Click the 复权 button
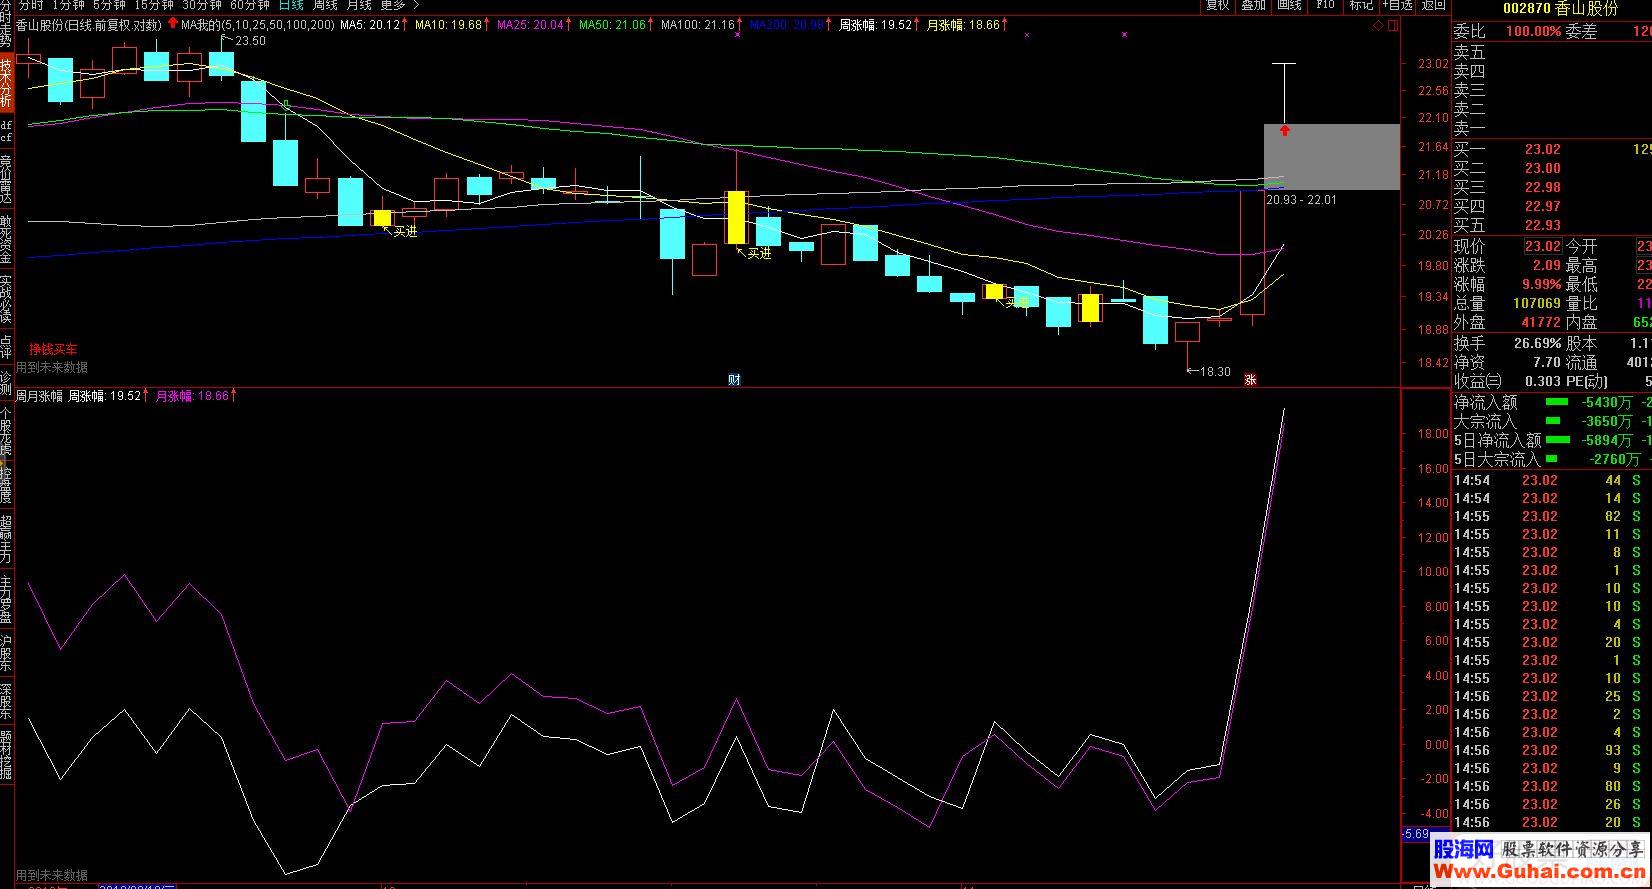This screenshot has width=1652, height=889. (1217, 6)
